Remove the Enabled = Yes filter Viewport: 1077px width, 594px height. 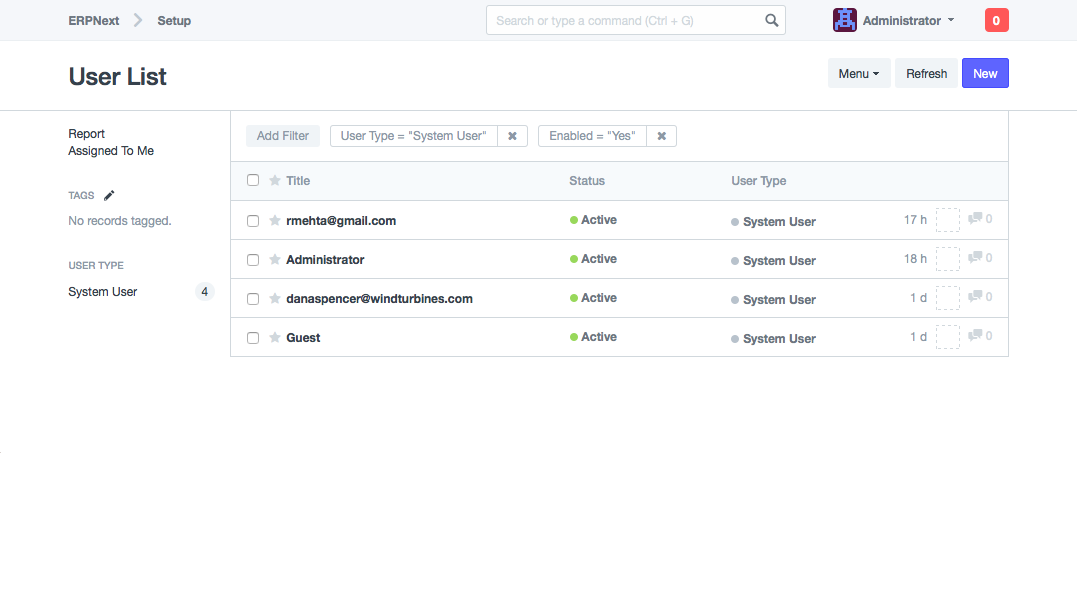click(661, 135)
